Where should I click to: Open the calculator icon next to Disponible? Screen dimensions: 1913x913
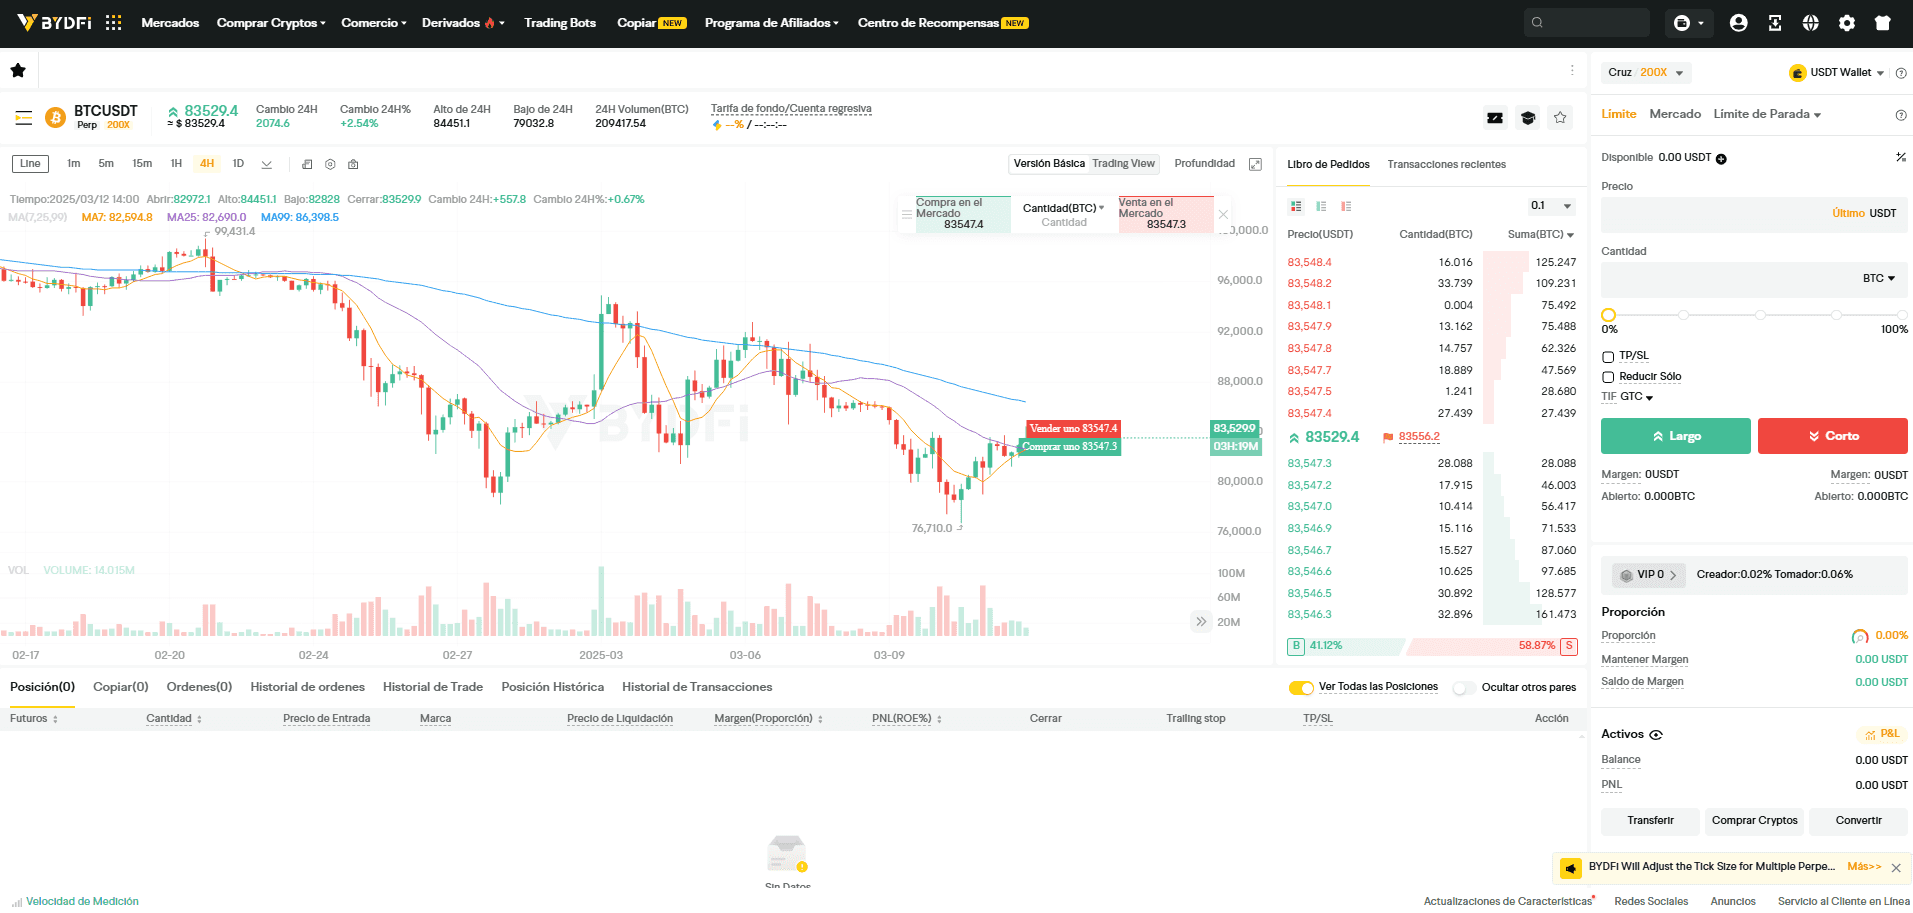click(x=1901, y=157)
